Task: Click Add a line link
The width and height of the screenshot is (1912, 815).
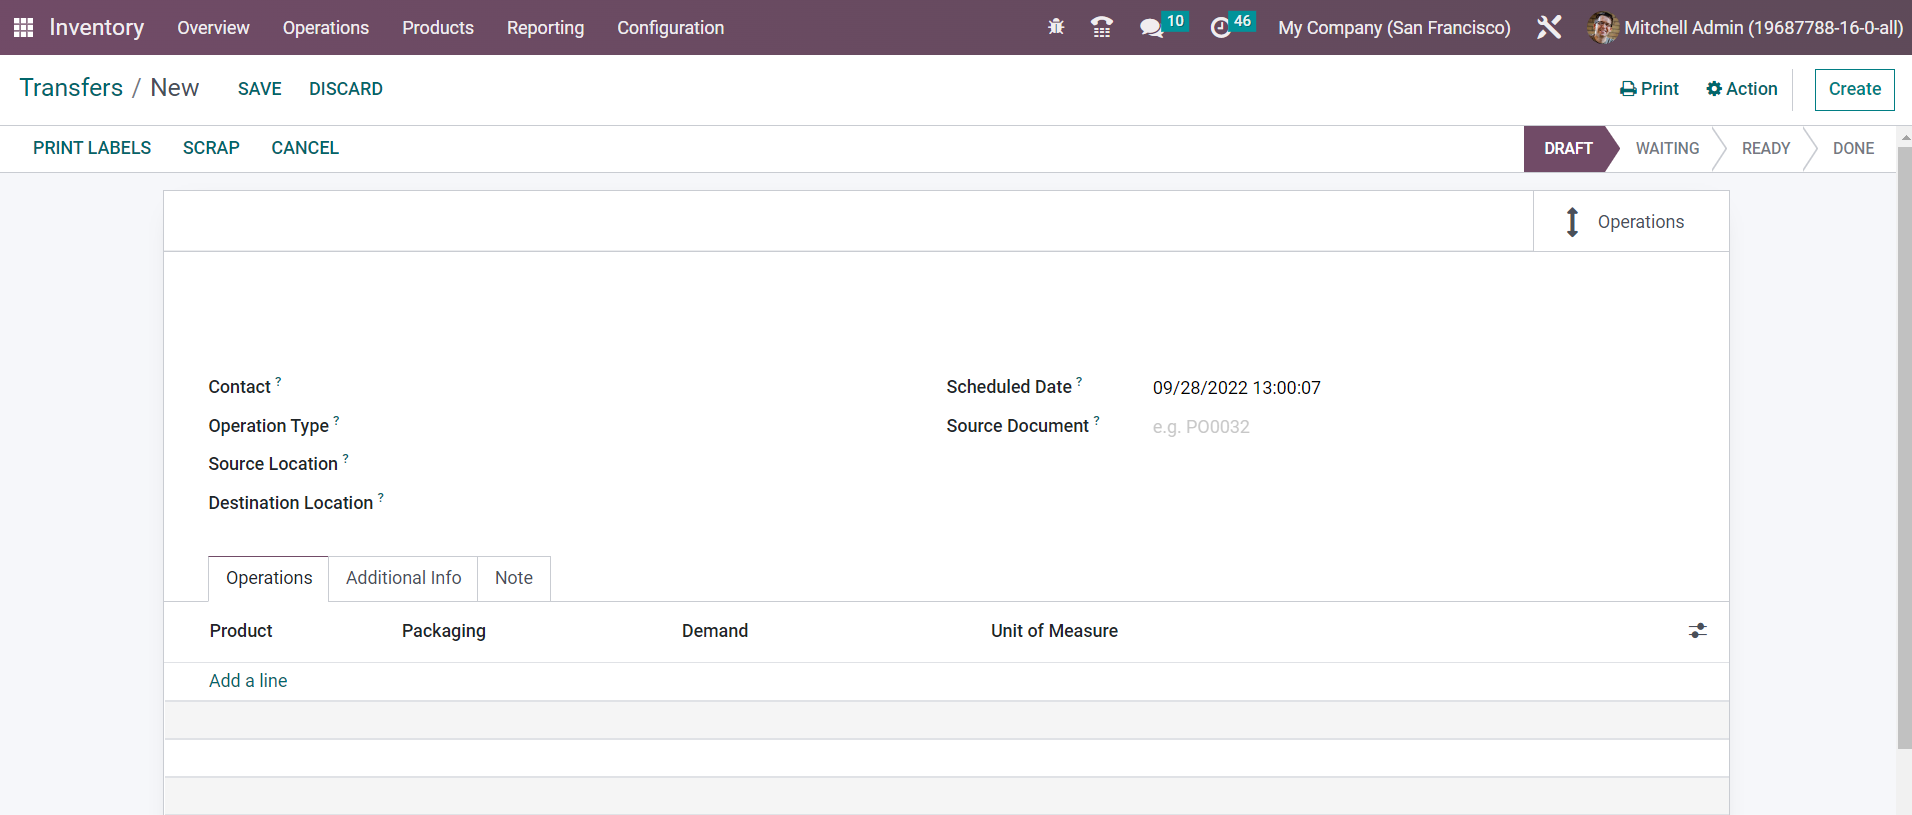Action: (248, 681)
